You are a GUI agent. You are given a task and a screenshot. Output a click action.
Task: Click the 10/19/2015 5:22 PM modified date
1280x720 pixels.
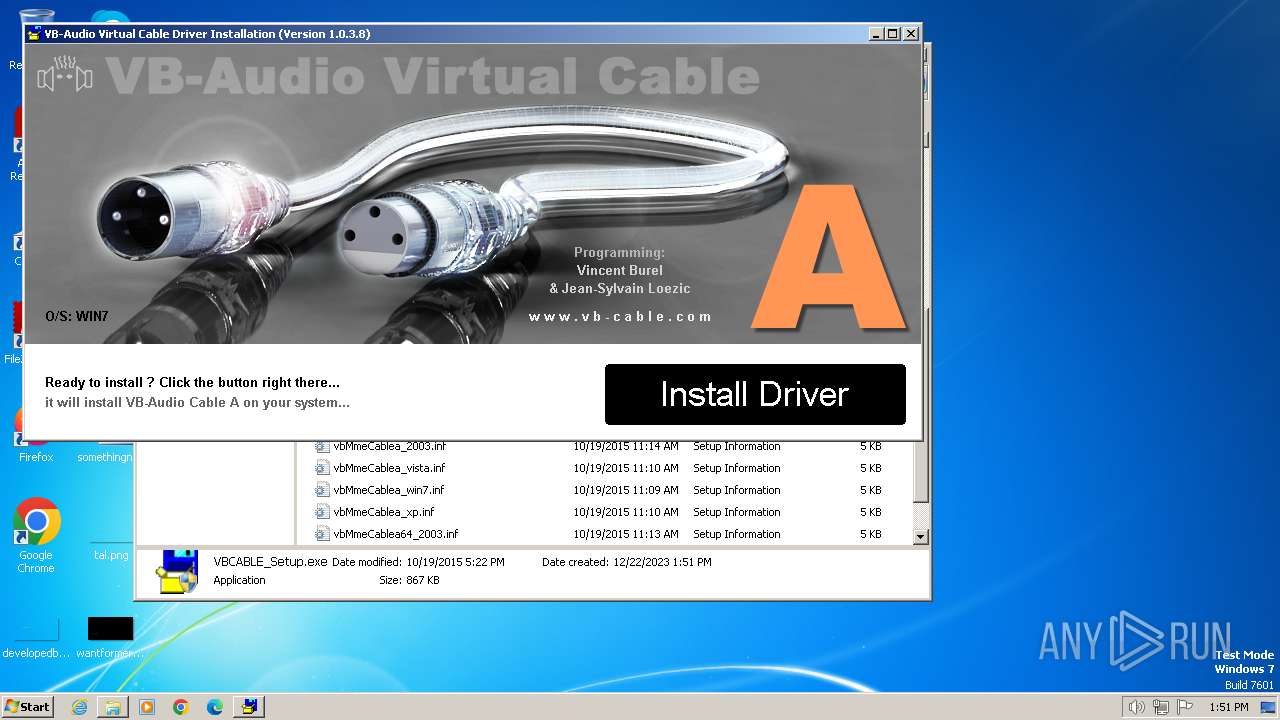pos(455,562)
